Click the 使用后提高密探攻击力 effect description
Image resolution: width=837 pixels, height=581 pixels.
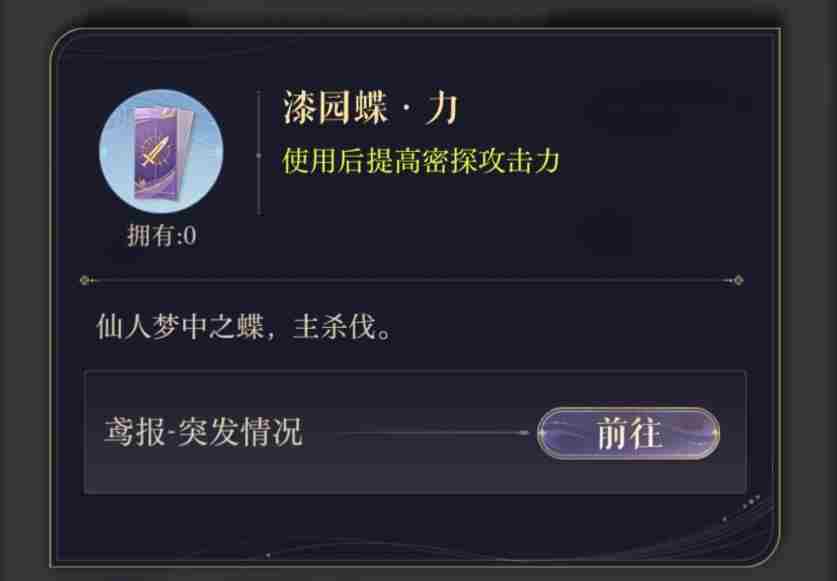(x=421, y=161)
